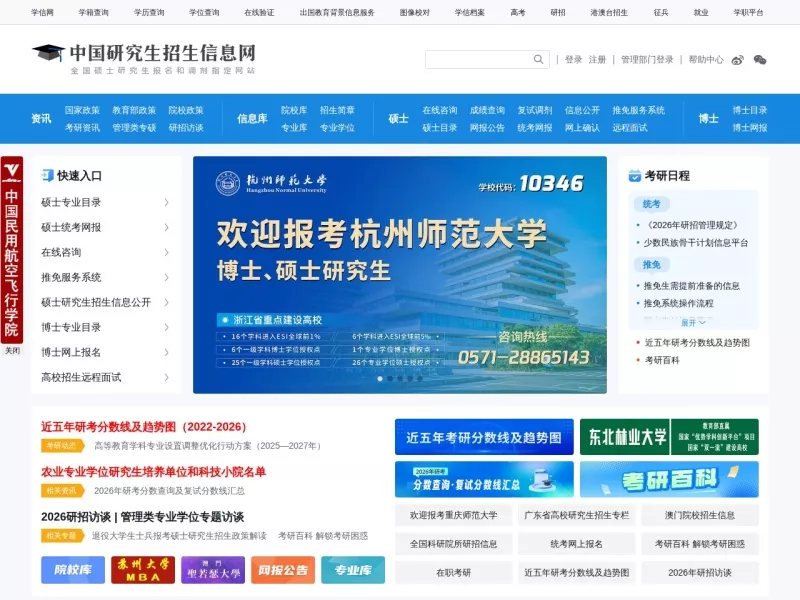Viewport: 800px width, 600px height.
Task: Open the 考研百科 illustrated banner
Action: pos(669,479)
